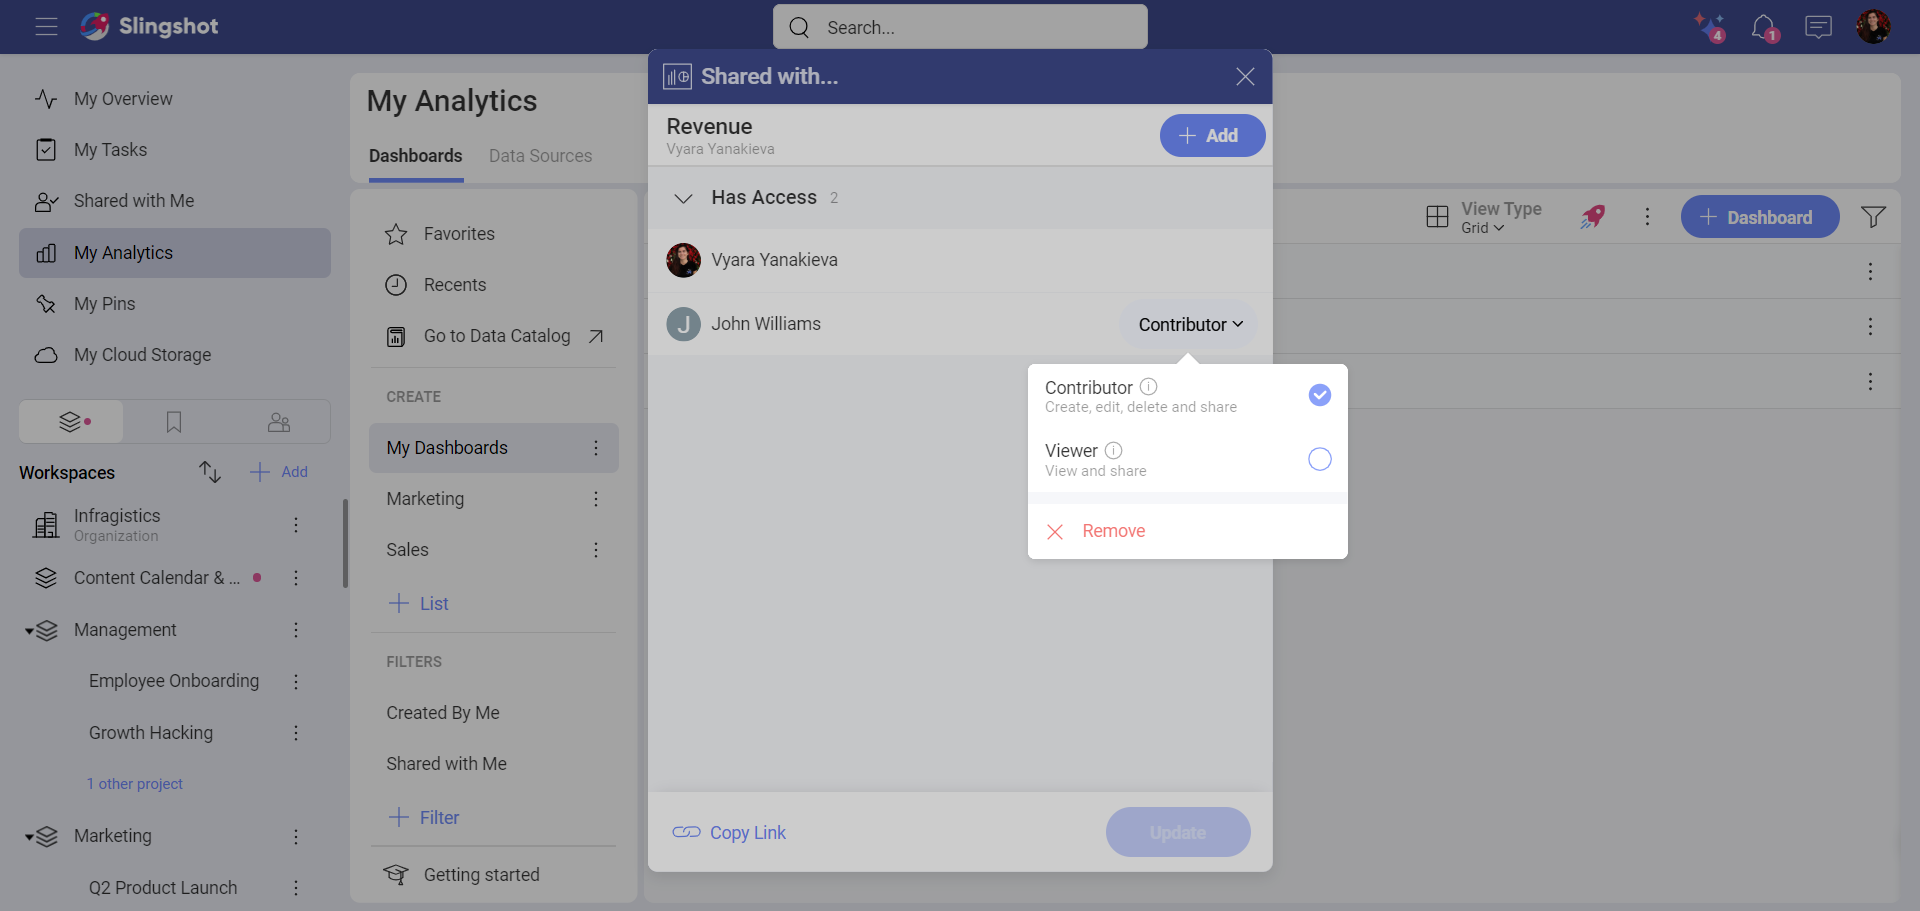The height and width of the screenshot is (911, 1920).
Task: Collapse the Management workspace tree
Action: coord(30,631)
